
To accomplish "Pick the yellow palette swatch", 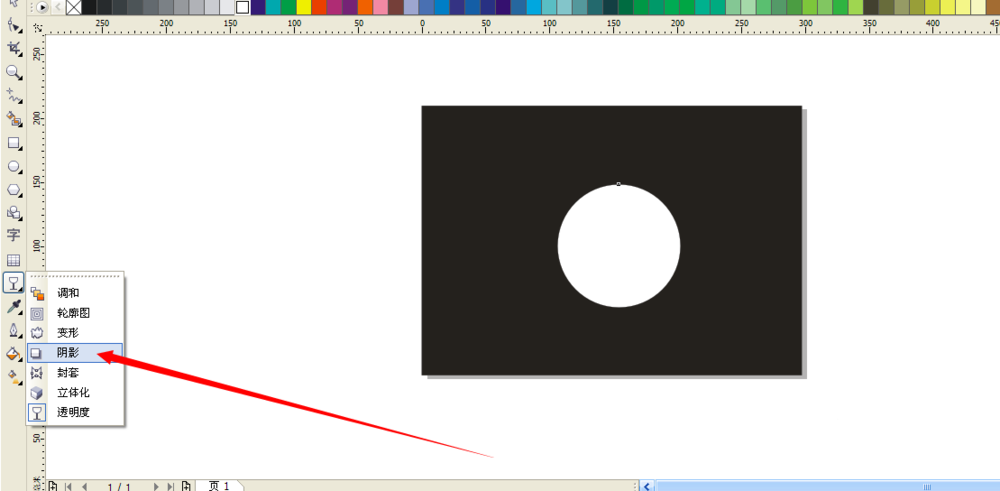I will pyautogui.click(x=304, y=8).
